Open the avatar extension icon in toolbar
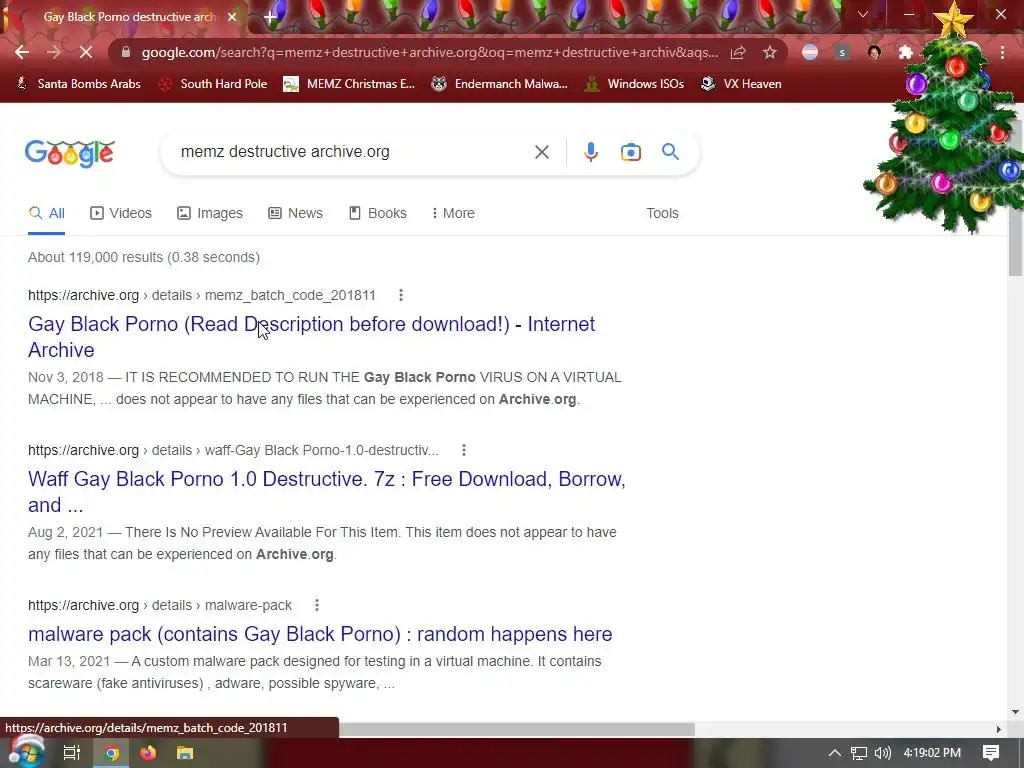Screen dimensions: 1024x768 874,52
